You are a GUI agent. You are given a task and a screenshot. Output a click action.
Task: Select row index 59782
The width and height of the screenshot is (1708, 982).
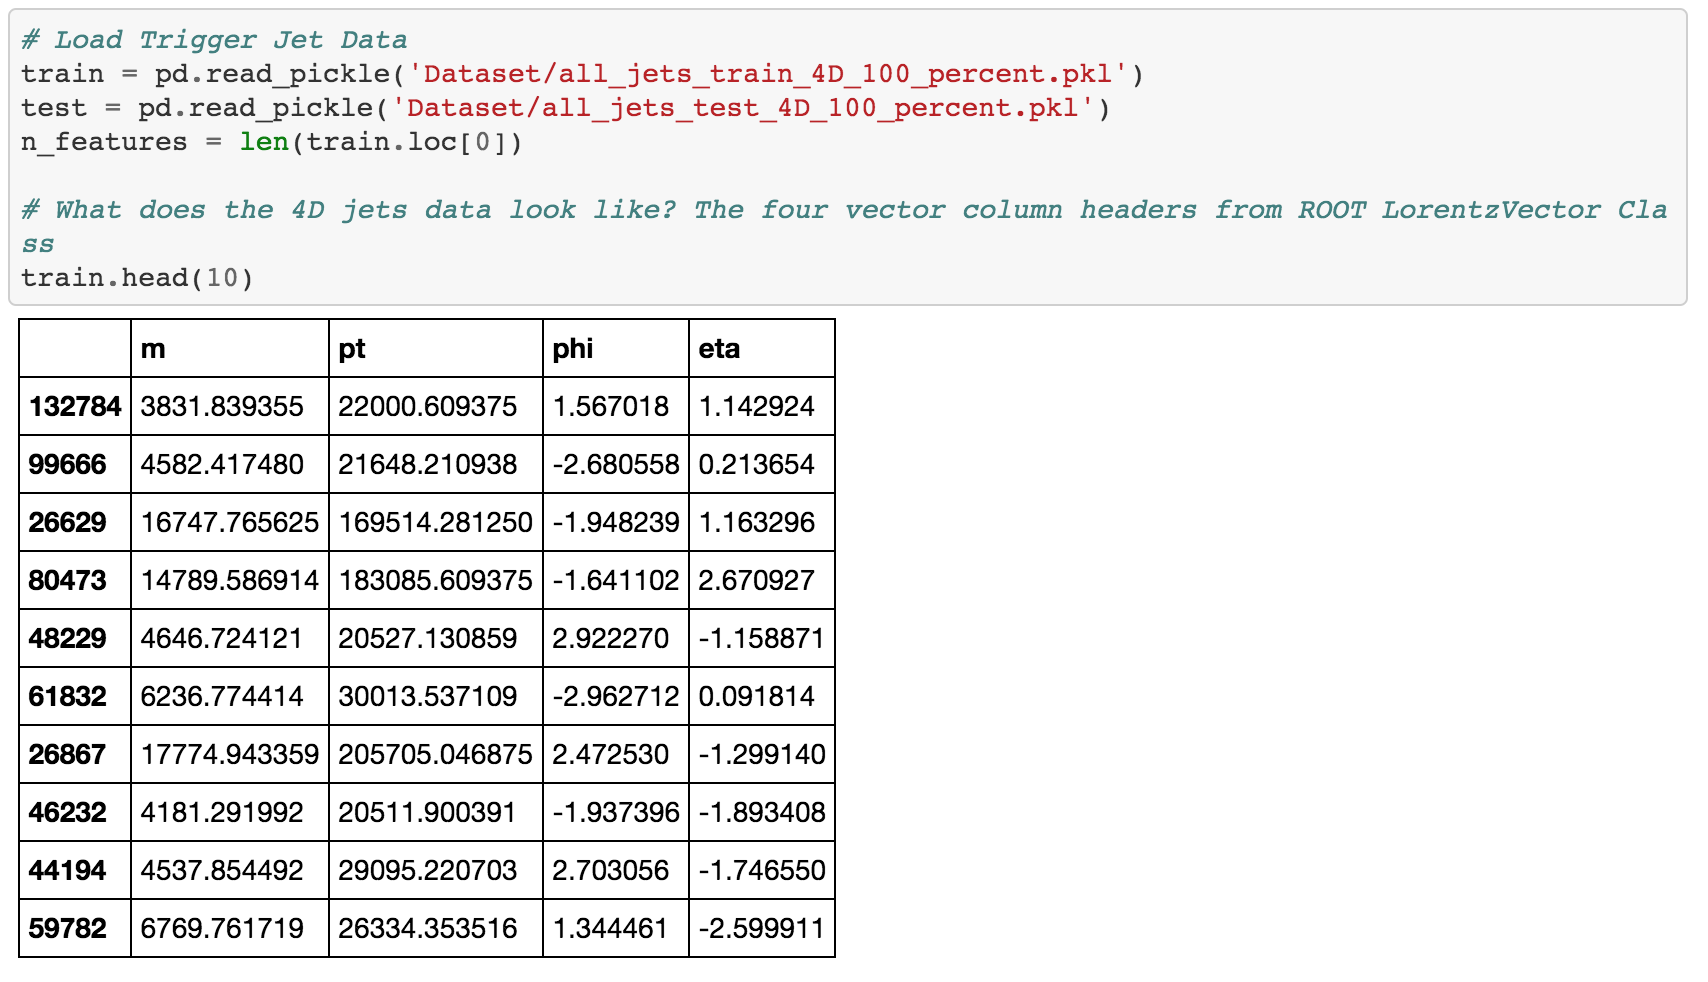[67, 928]
